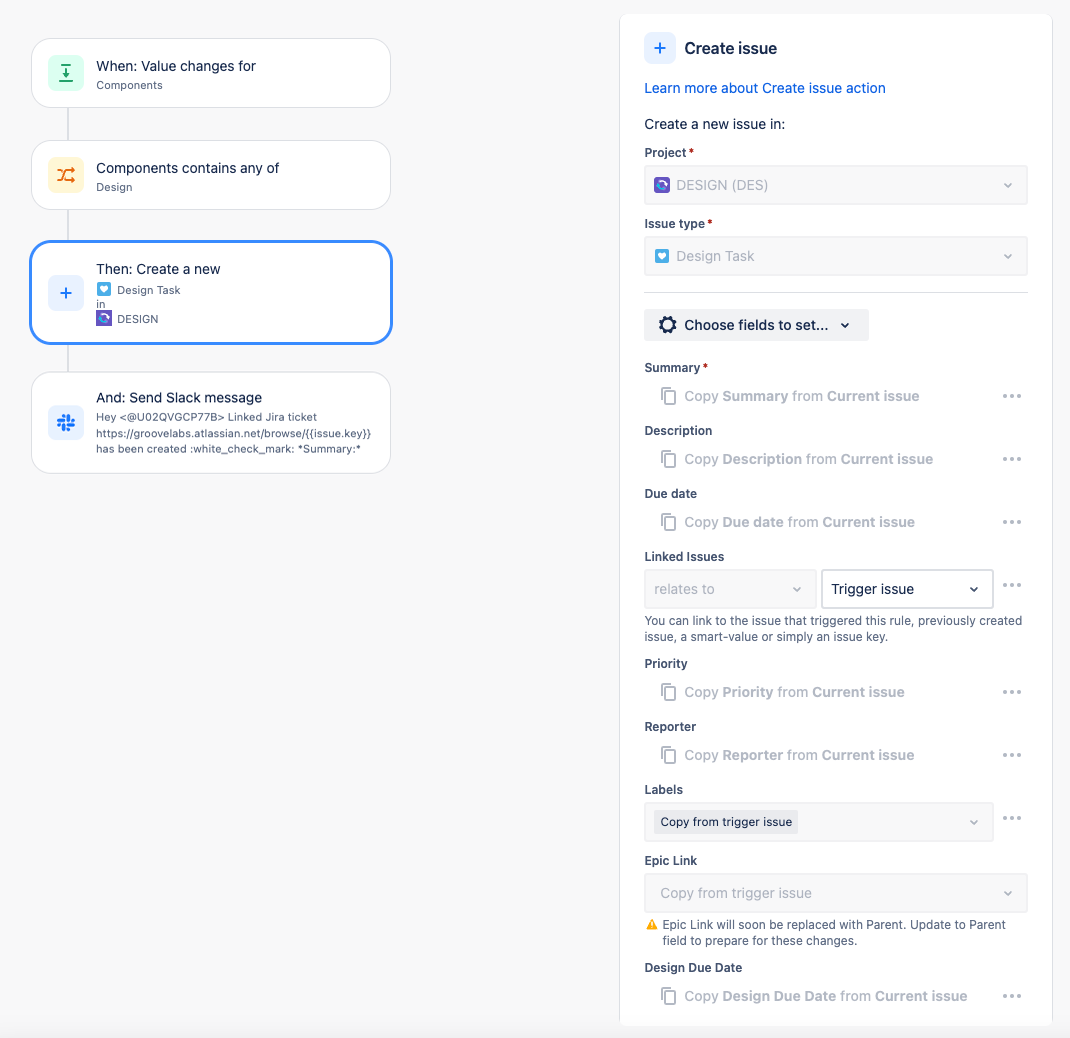
Task: Click the Design Task issue type icon
Action: tap(104, 289)
